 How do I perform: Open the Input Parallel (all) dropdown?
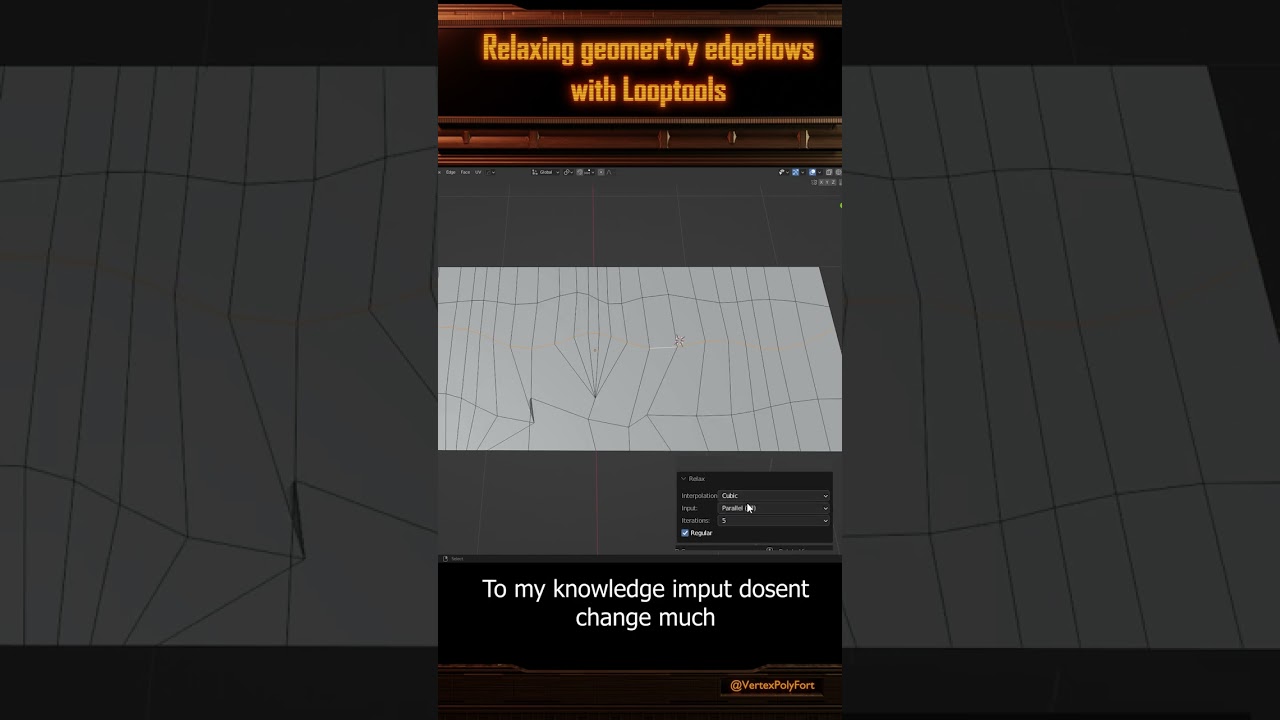point(774,508)
